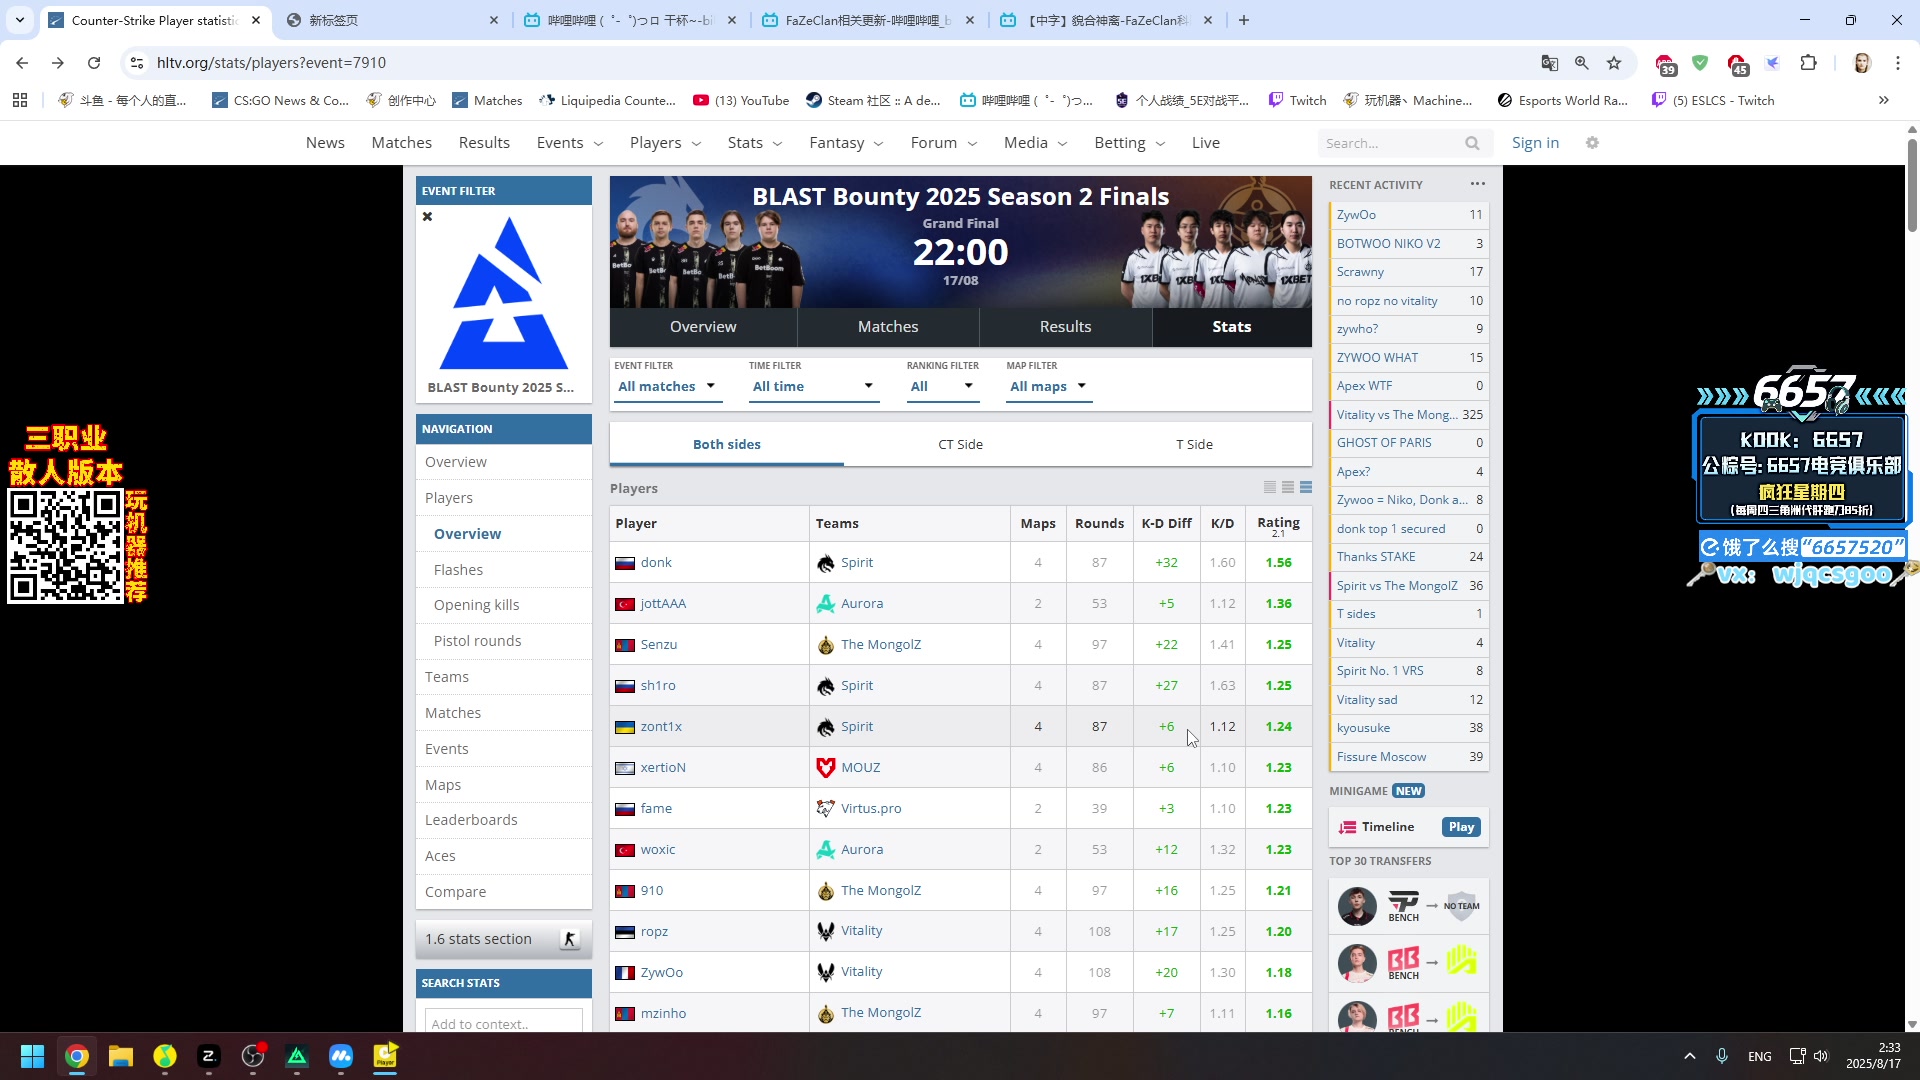
Task: Click the zoom magnifier icon in address bar
Action: point(1582,63)
